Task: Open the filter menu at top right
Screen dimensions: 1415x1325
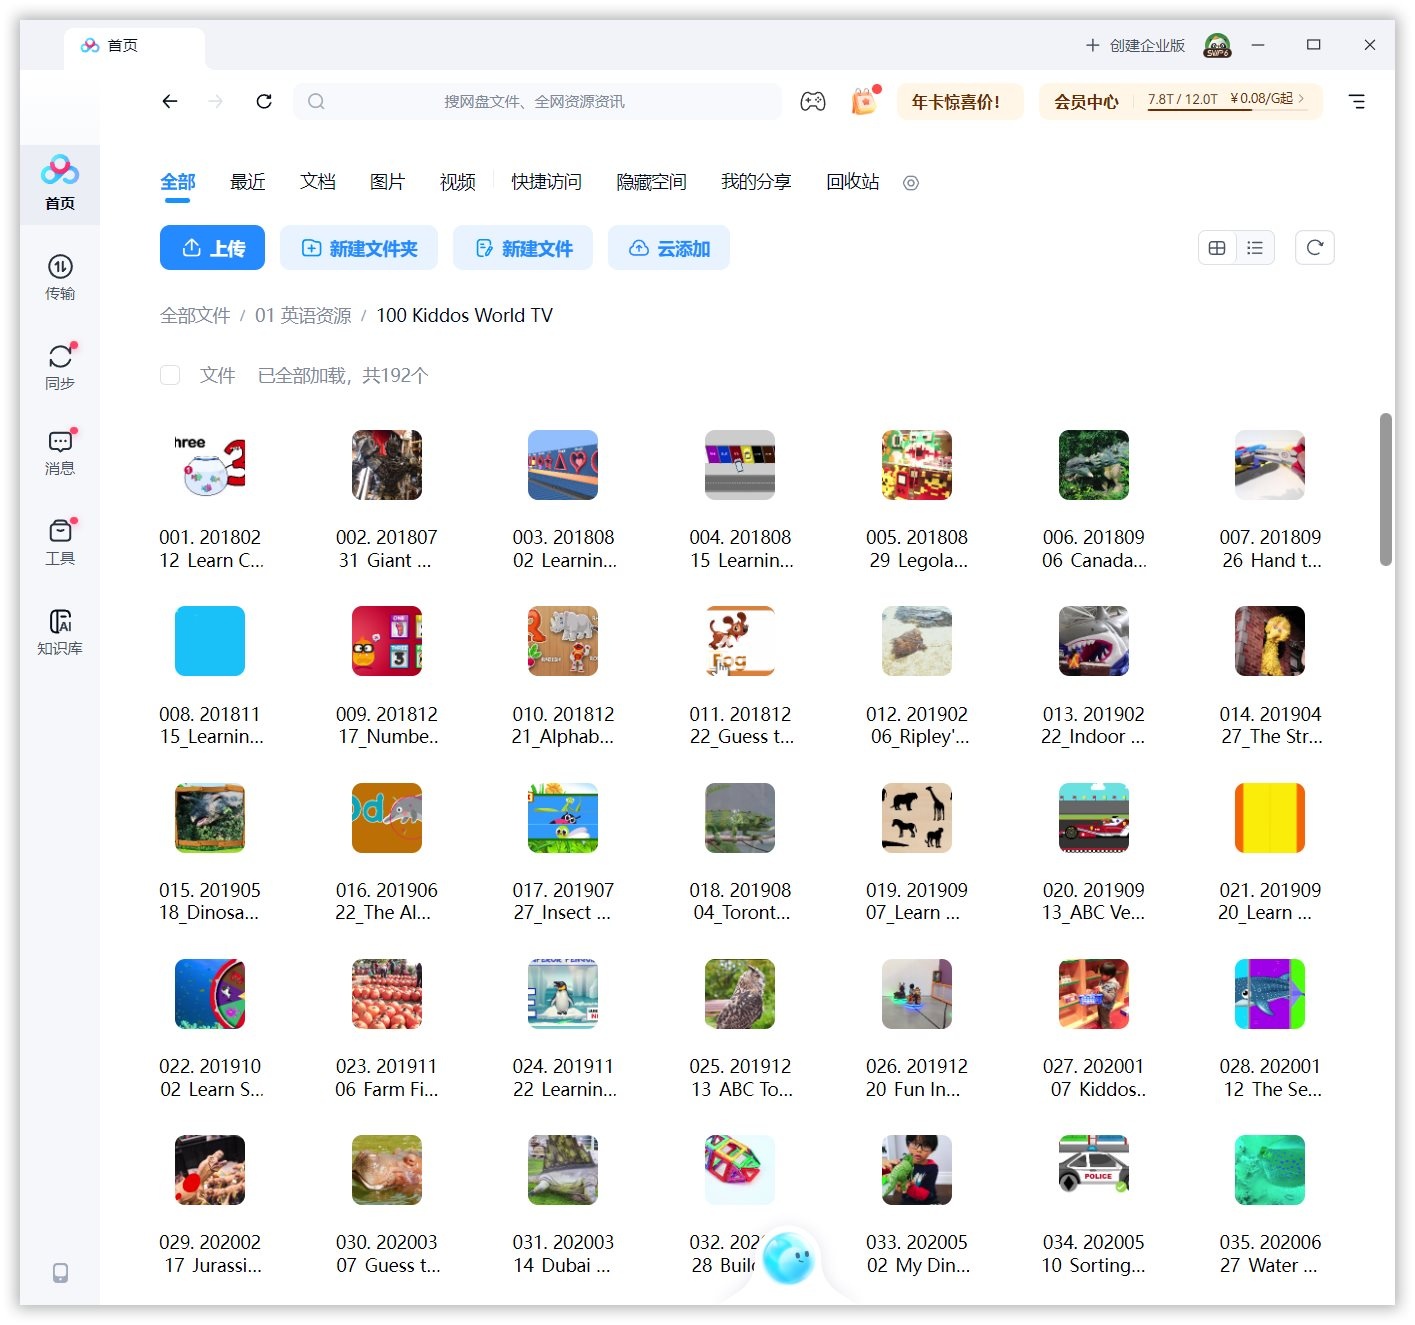Action: (1357, 100)
